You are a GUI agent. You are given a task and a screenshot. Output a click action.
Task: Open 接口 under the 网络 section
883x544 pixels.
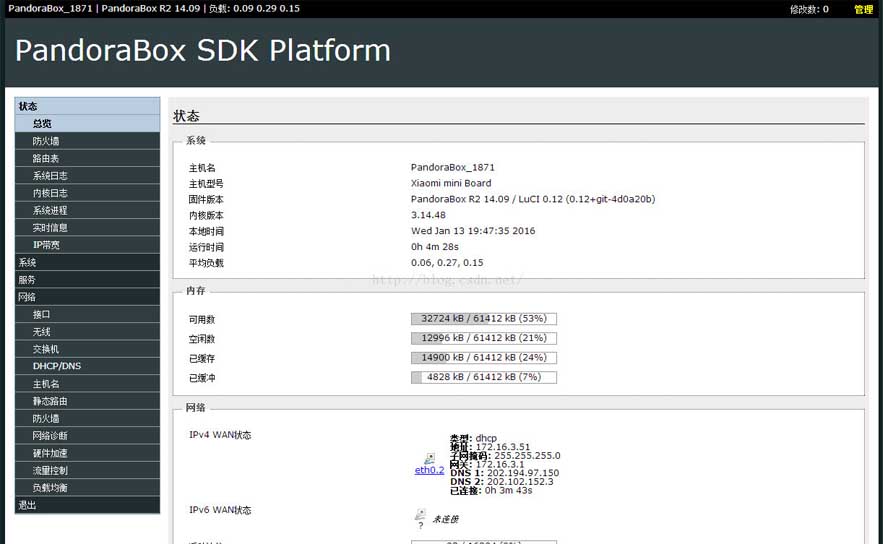coord(87,314)
